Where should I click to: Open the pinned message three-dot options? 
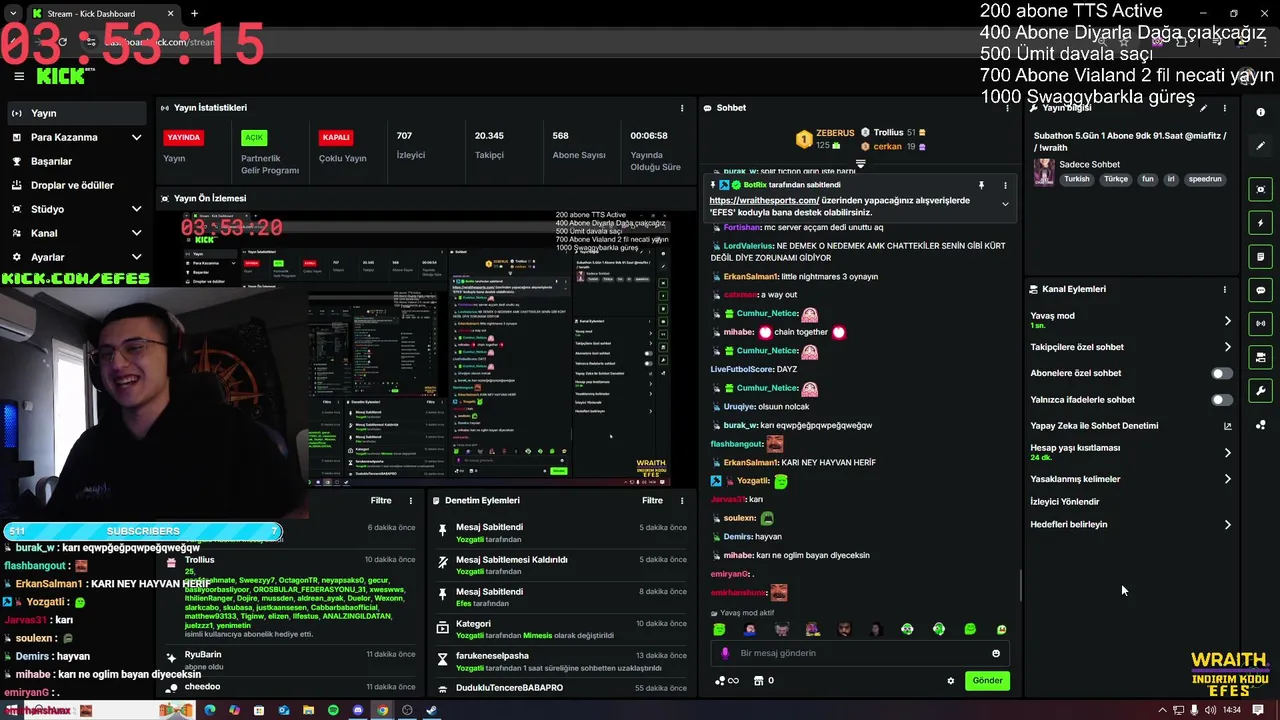[1005, 185]
